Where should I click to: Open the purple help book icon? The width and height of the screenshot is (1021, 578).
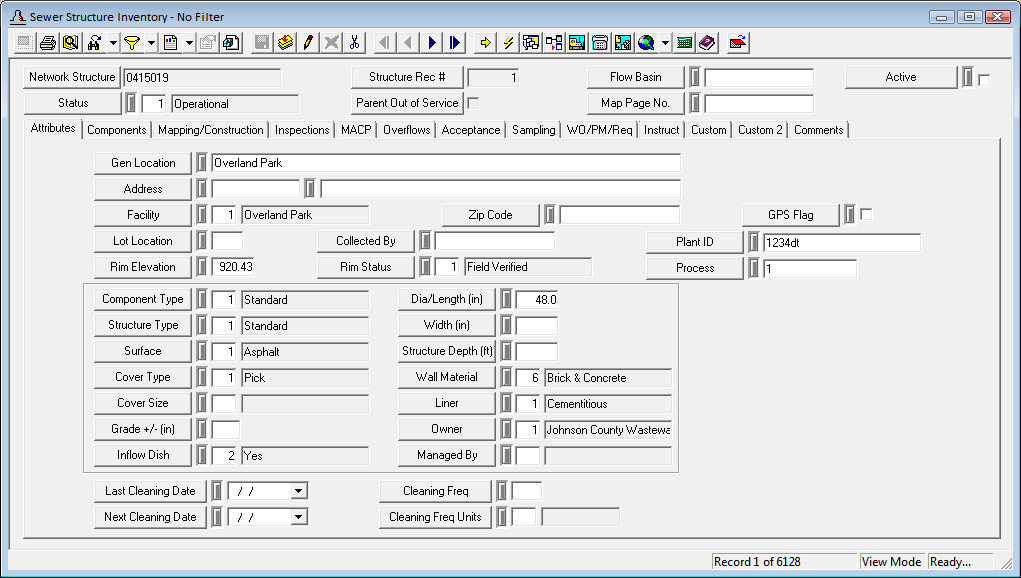coord(707,42)
